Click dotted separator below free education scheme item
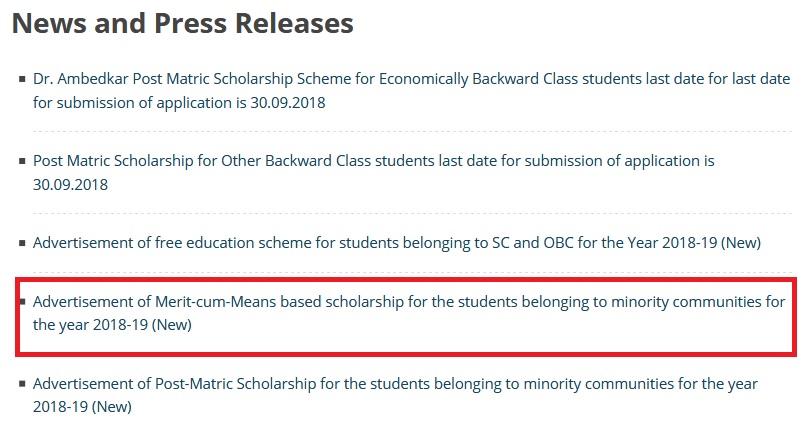Viewport: 798px width, 427px height. [x=400, y=269]
